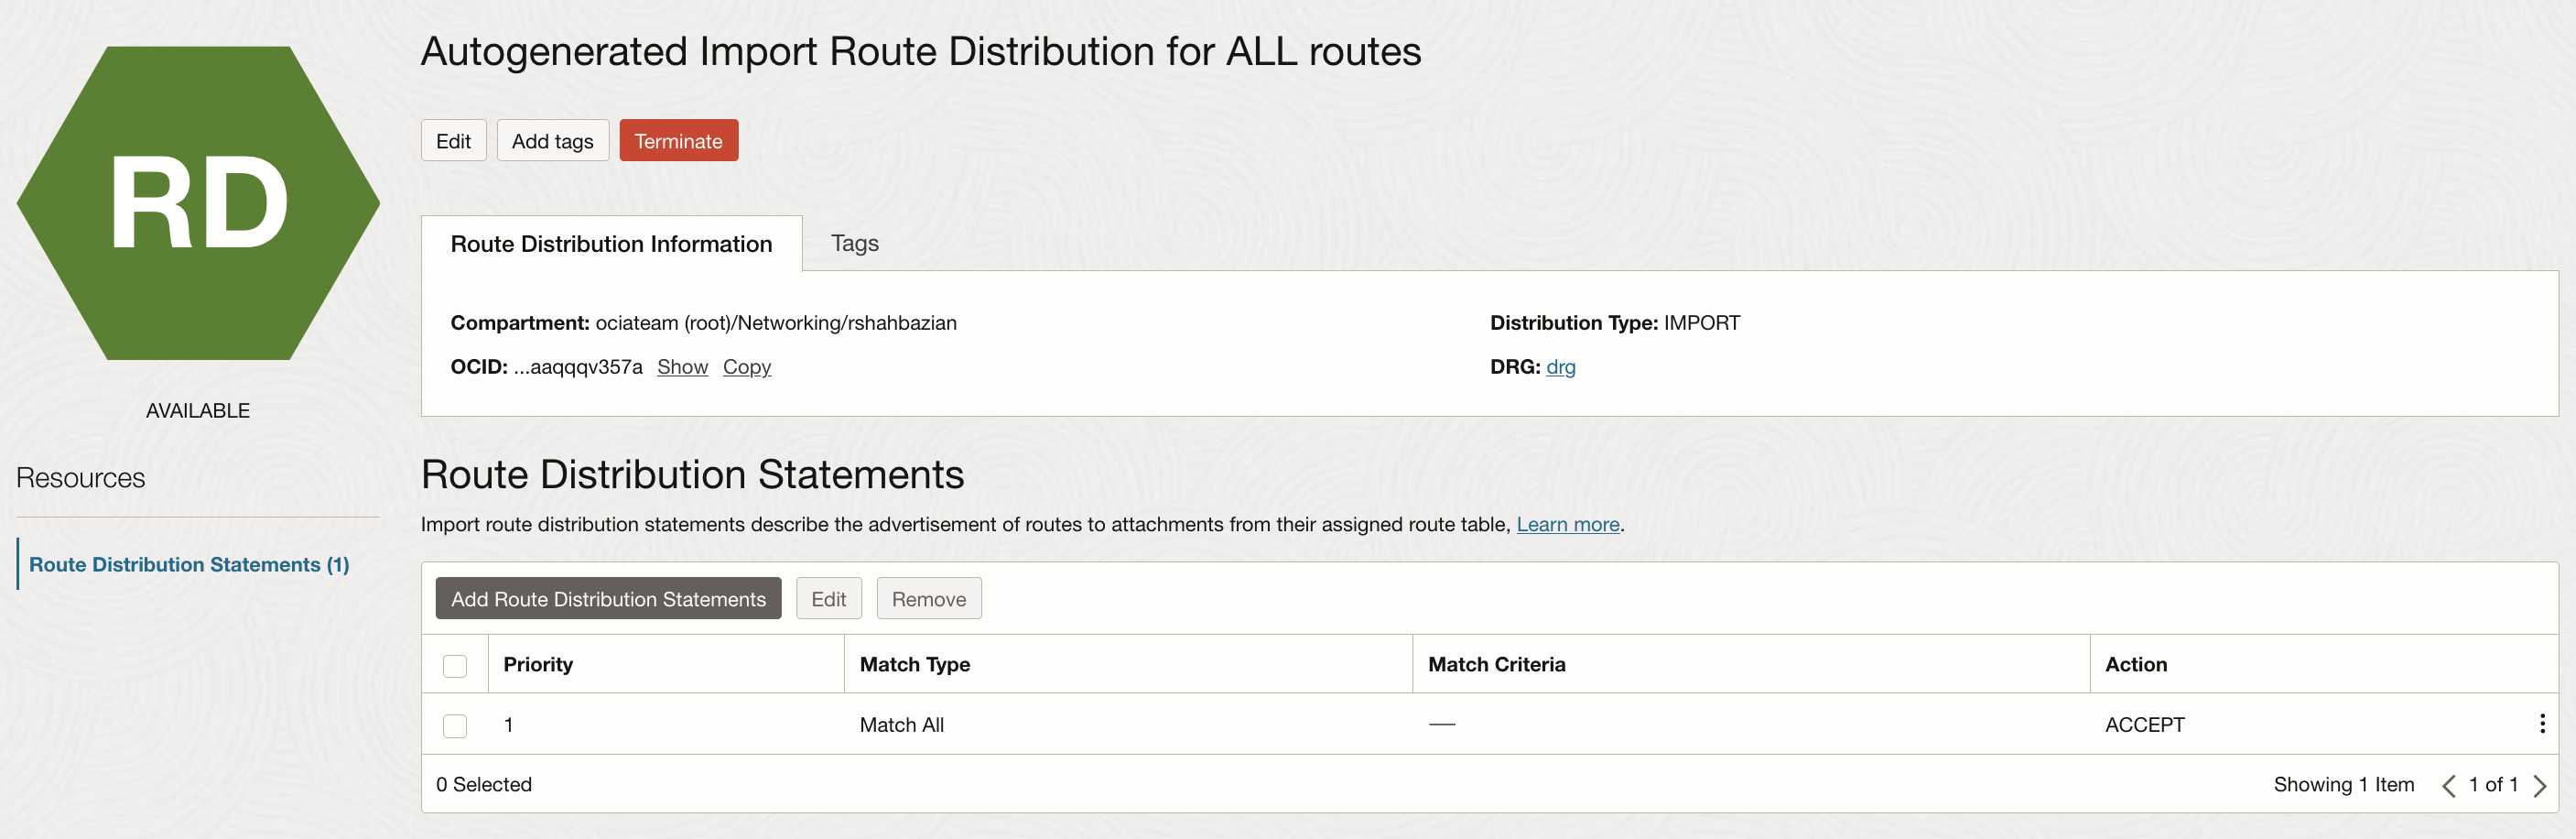Click the next page chevron arrow
This screenshot has height=839, width=2576.
[x=2542, y=784]
